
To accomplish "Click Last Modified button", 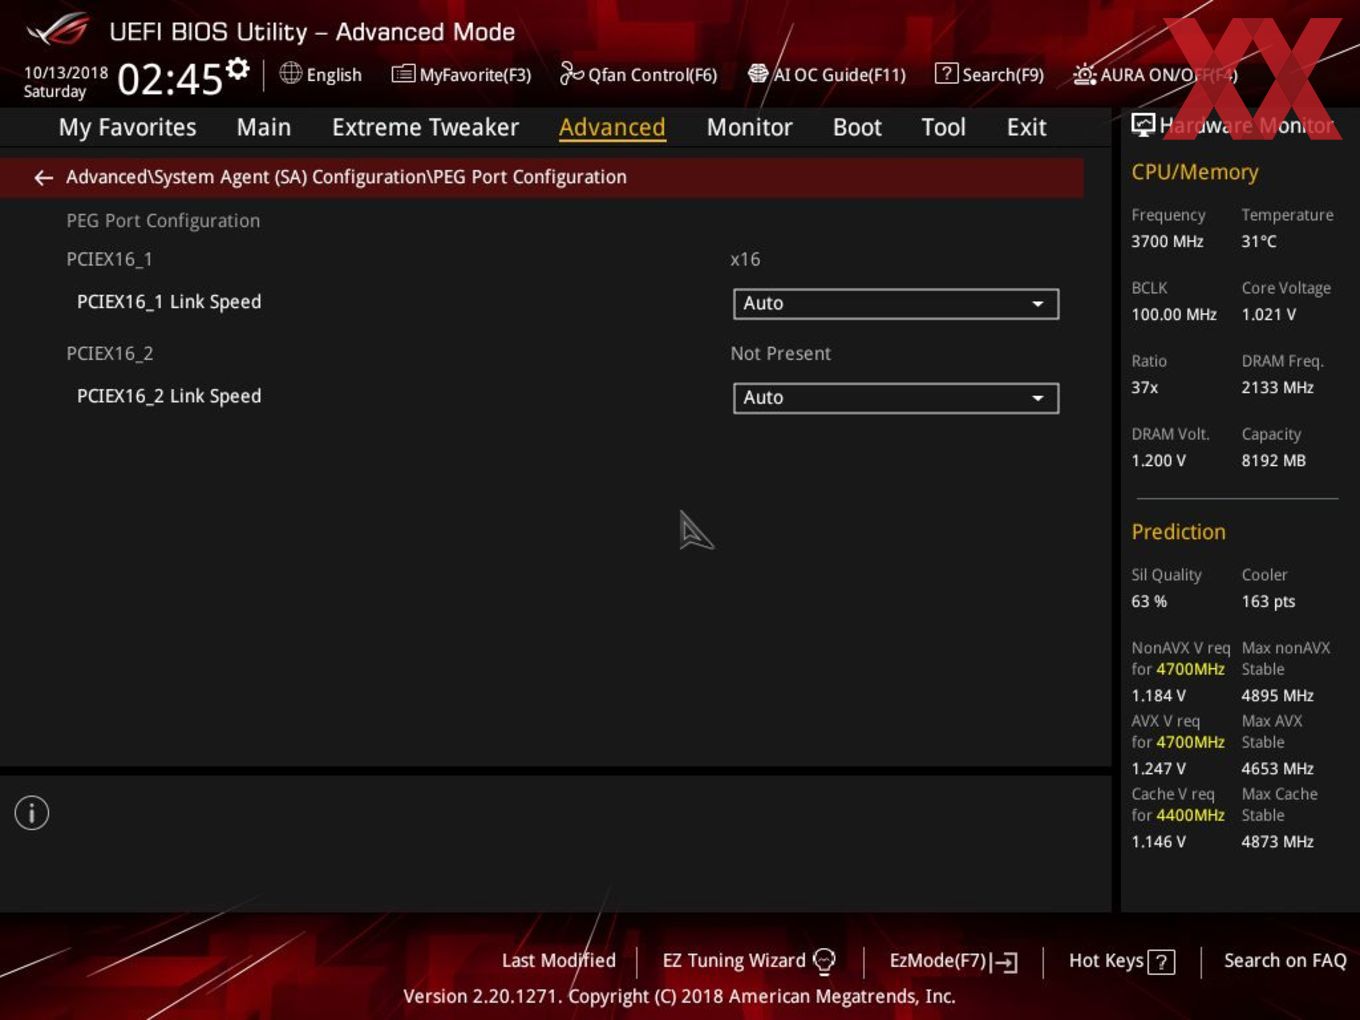I will click(559, 961).
